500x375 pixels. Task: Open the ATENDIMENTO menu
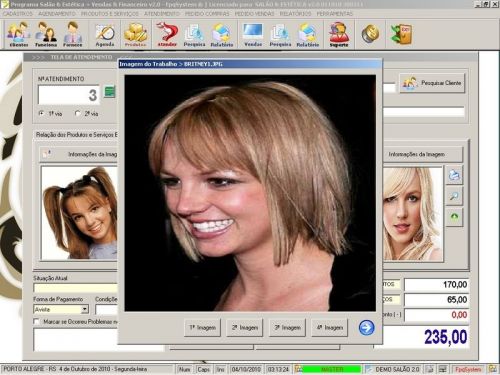click(x=162, y=14)
